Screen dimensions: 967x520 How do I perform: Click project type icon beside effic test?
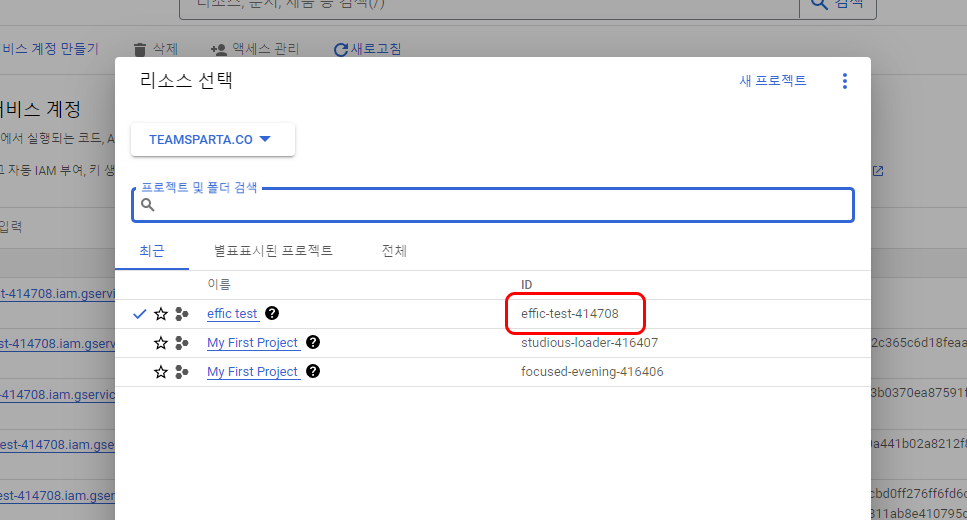click(182, 314)
